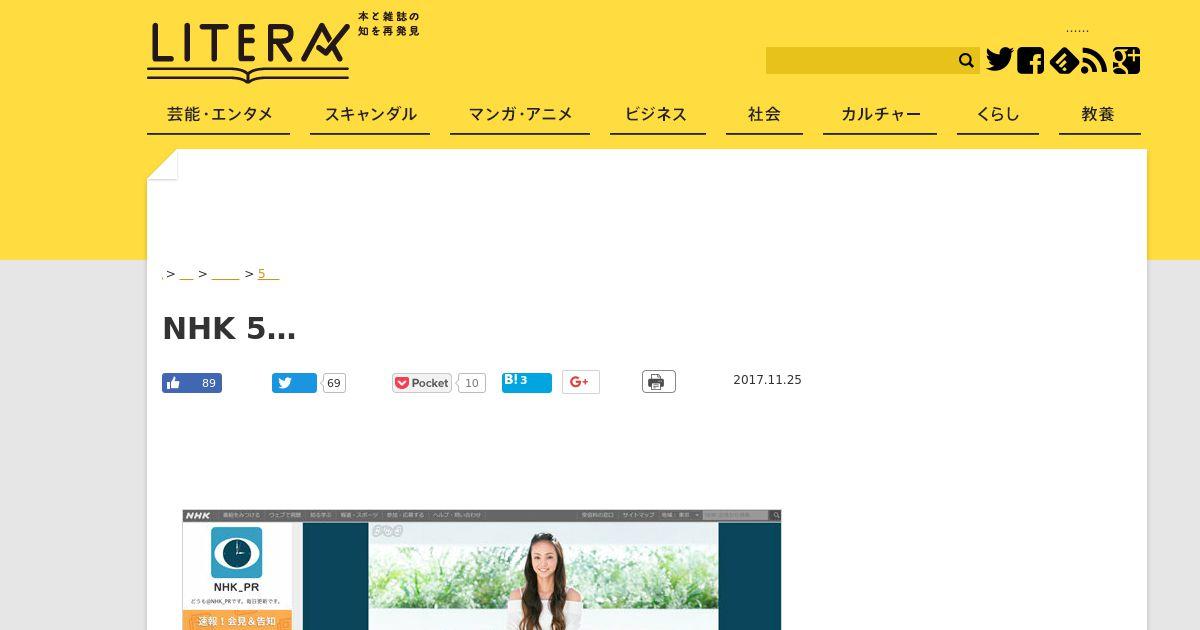Open the Google Plus header icon

click(x=1126, y=60)
